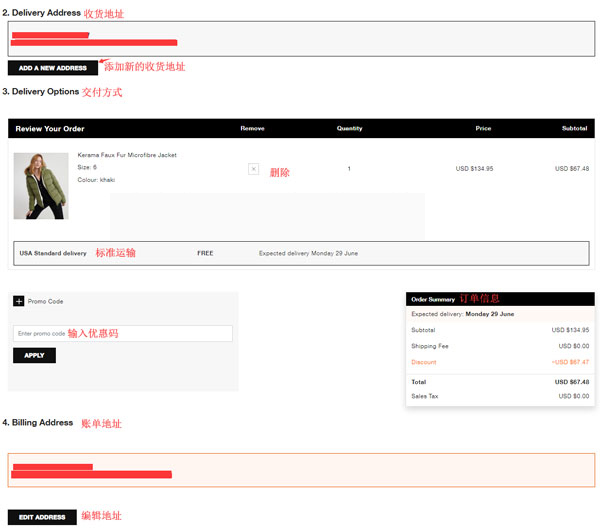Click the Discount row in order summary
Image resolution: width=600 pixels, height=530 pixels.
click(x=500, y=362)
